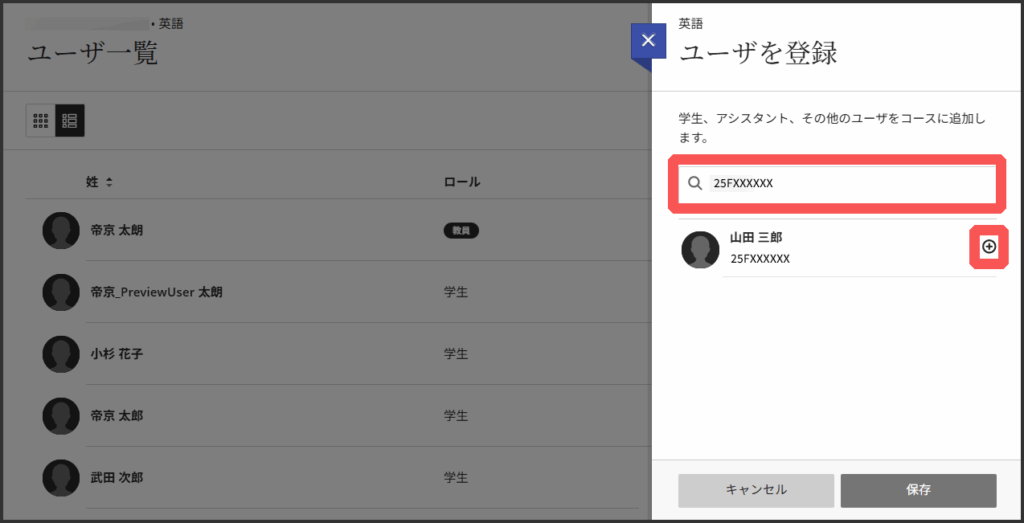Screen dimensions: 1024x523
Task: Click the 教員 role badge
Action: click(x=461, y=231)
